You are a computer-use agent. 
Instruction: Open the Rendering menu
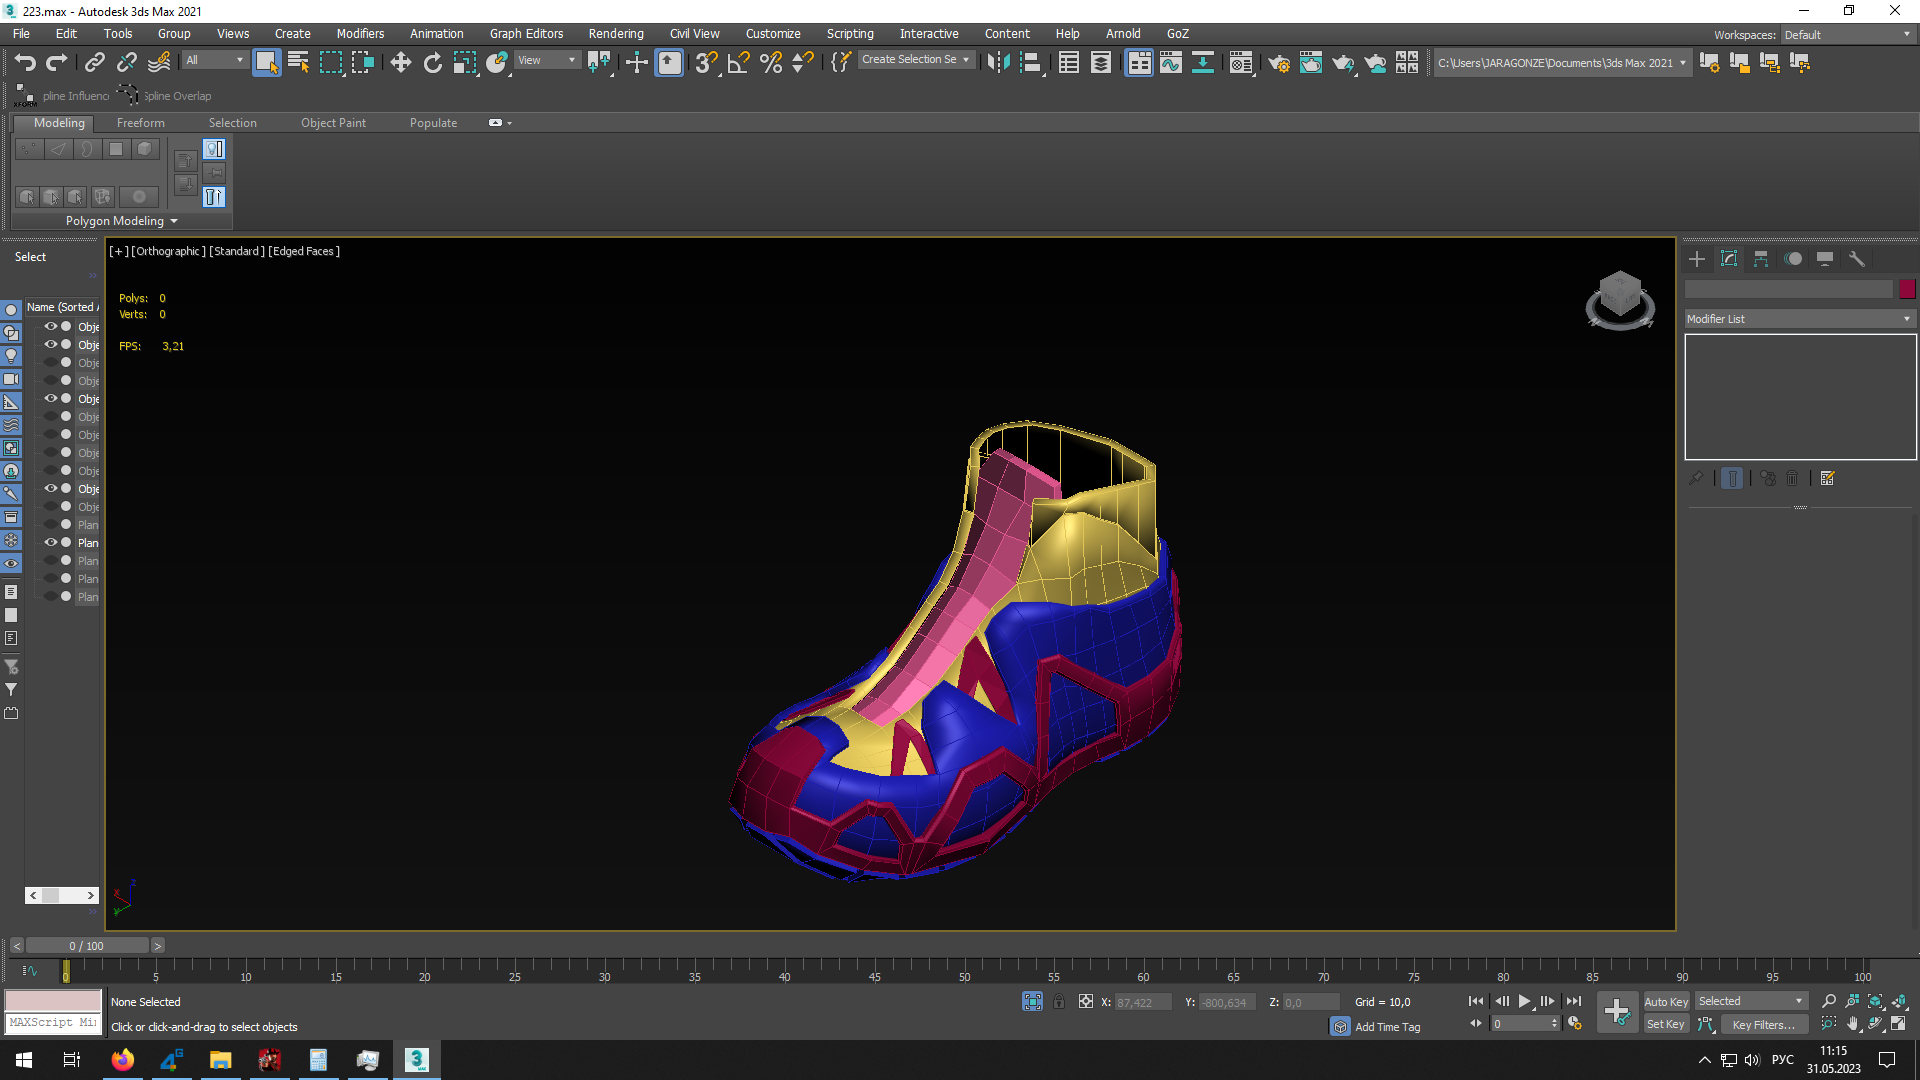615,33
